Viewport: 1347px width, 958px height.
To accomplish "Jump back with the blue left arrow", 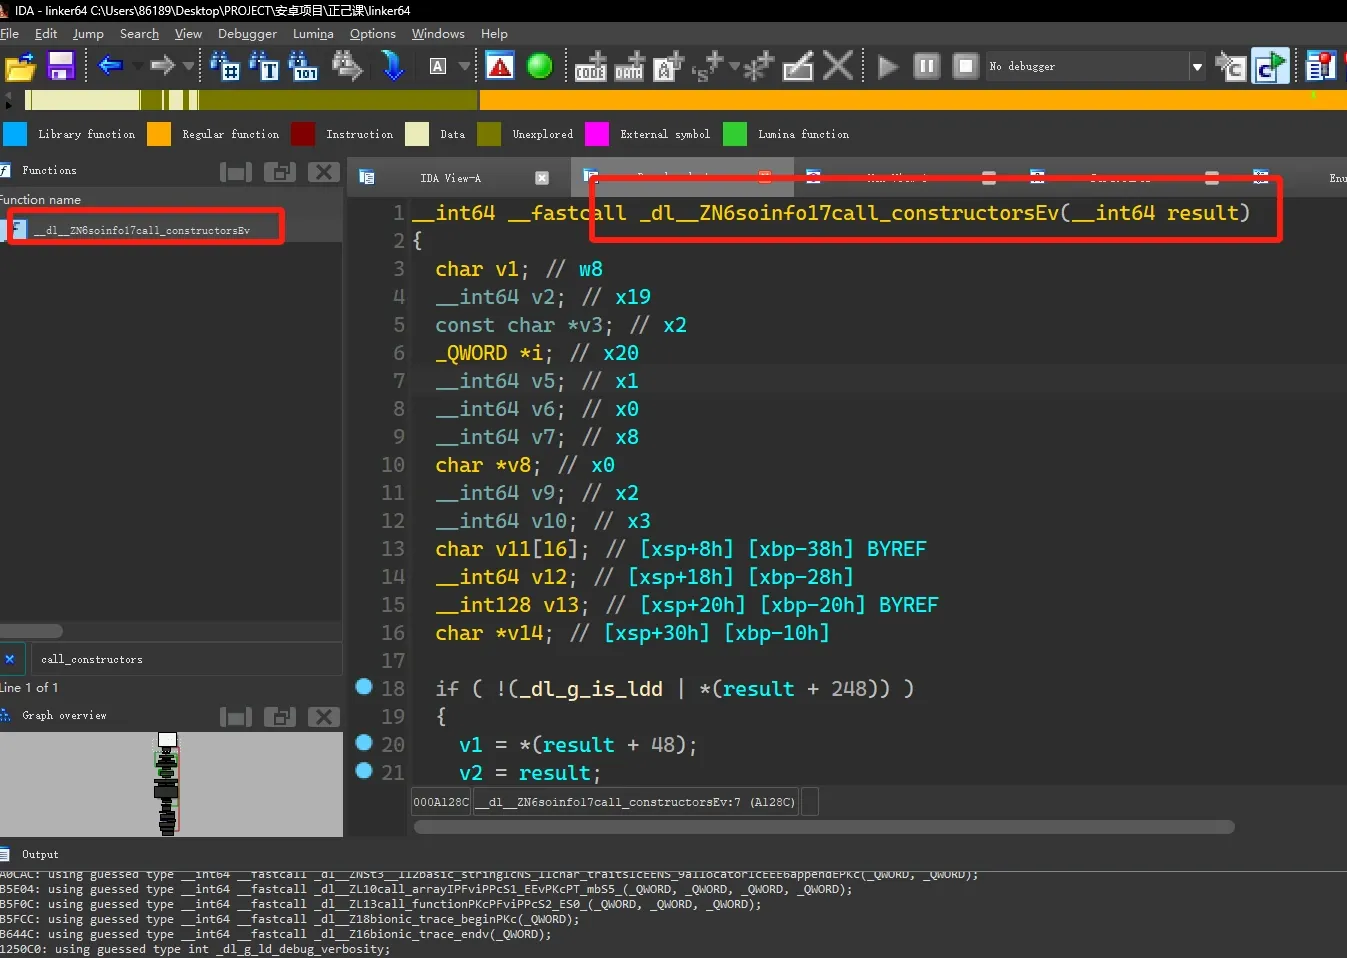I will point(110,66).
